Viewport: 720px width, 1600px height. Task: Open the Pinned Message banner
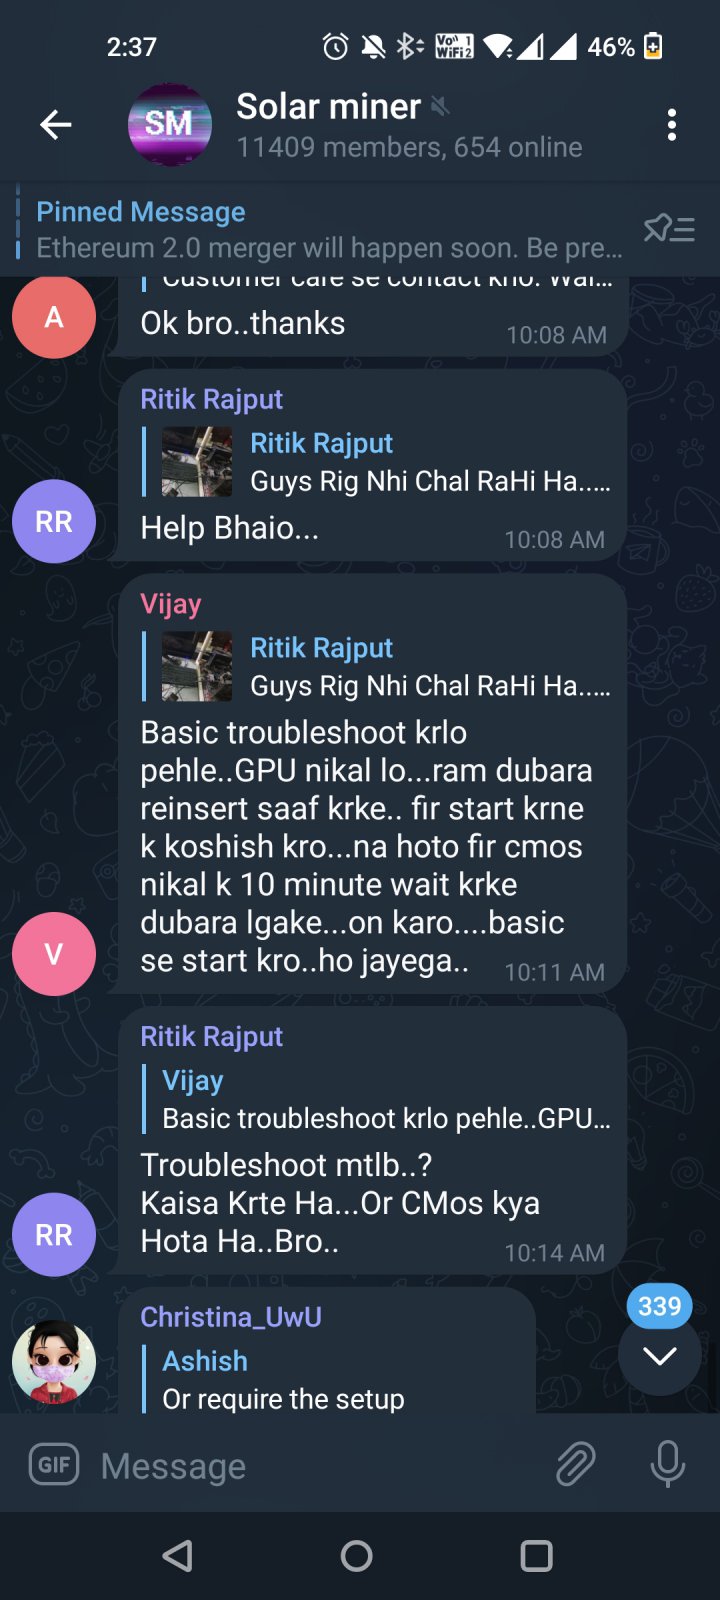coord(330,230)
